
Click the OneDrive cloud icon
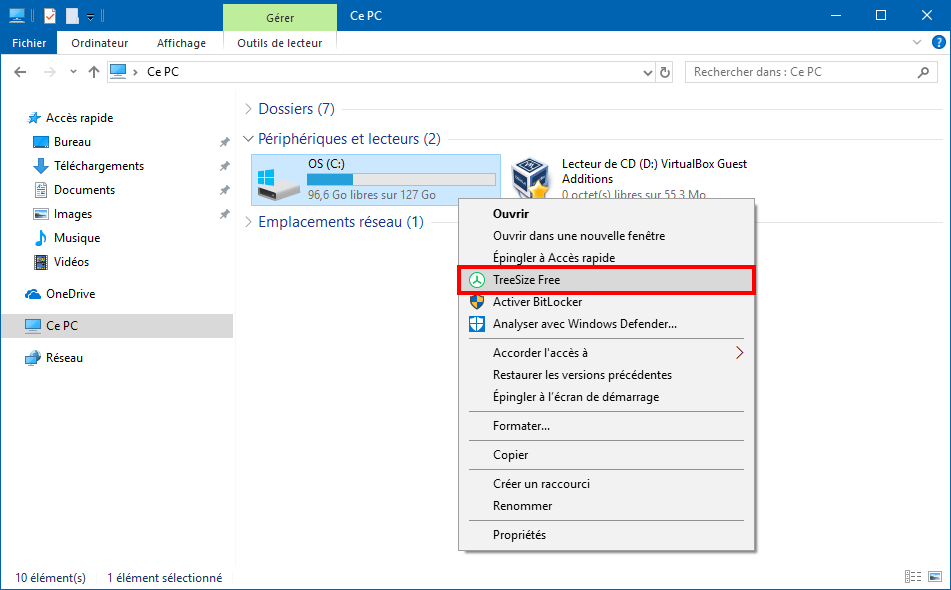[x=33, y=294]
